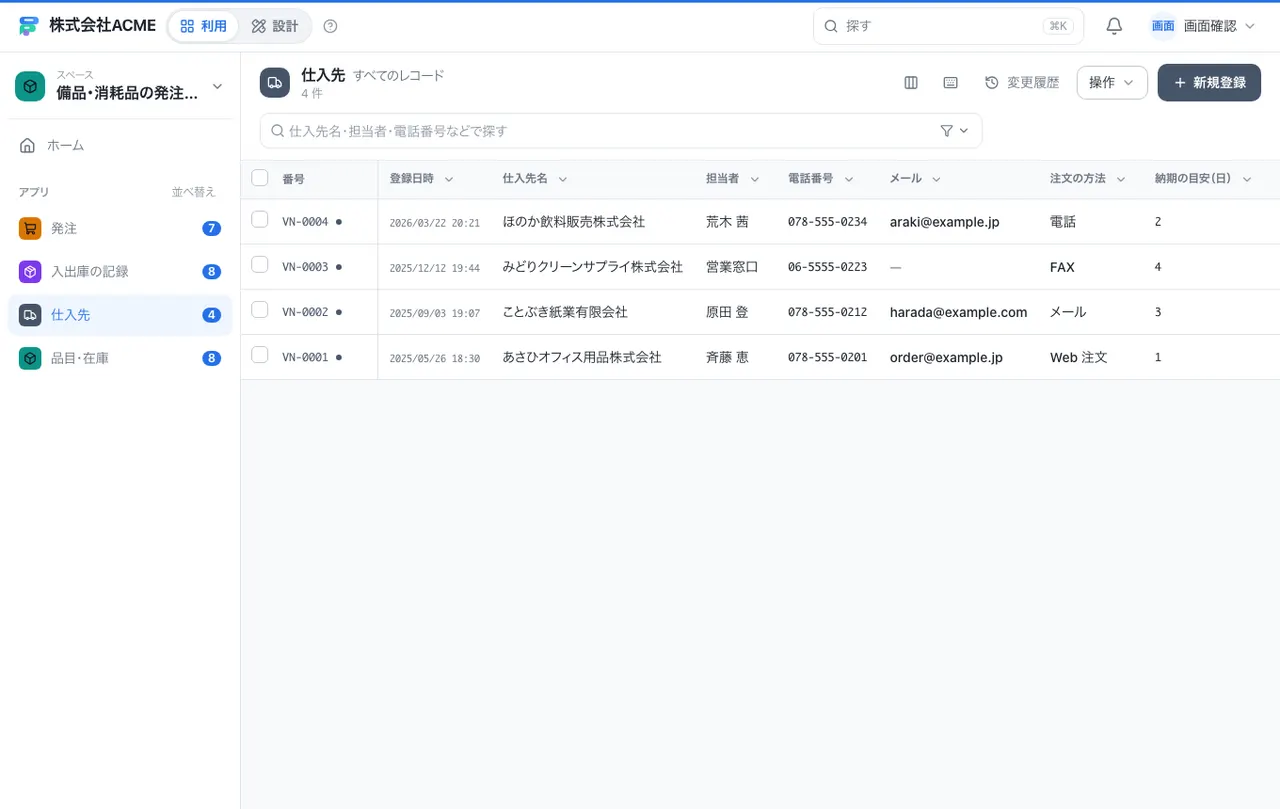Image resolution: width=1280 pixels, height=809 pixels.
Task: Click the 発注 shopping cart icon
Action: point(30,228)
